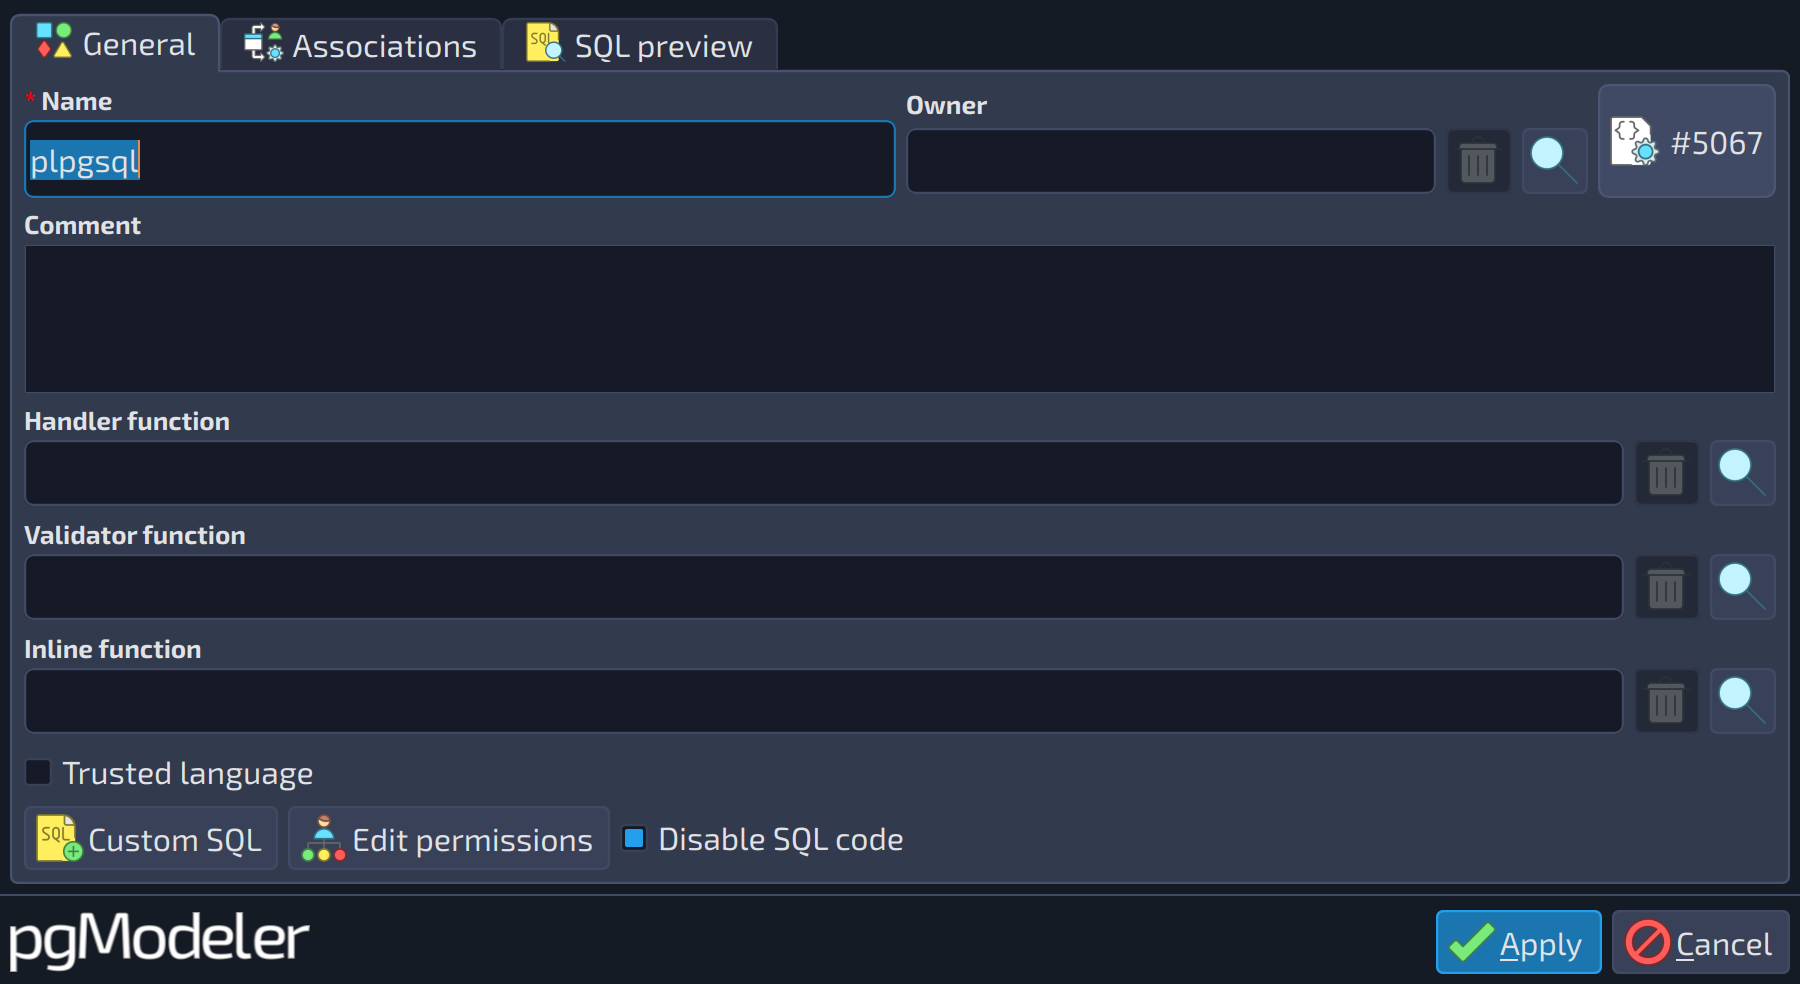
Task: Focus the Comment text area
Action: point(900,319)
